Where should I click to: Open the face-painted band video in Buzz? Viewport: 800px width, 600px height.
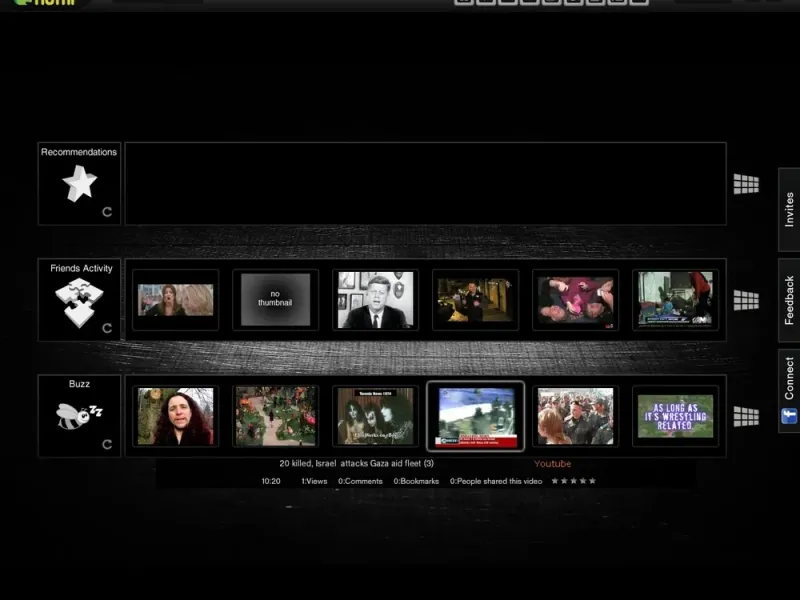click(x=376, y=416)
